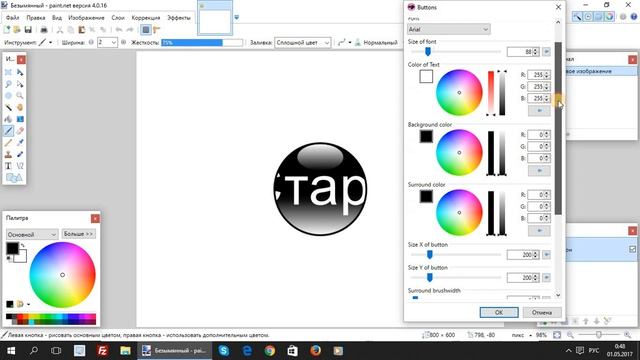
Task: Swap primary and secondary colors
Action: 23,245
